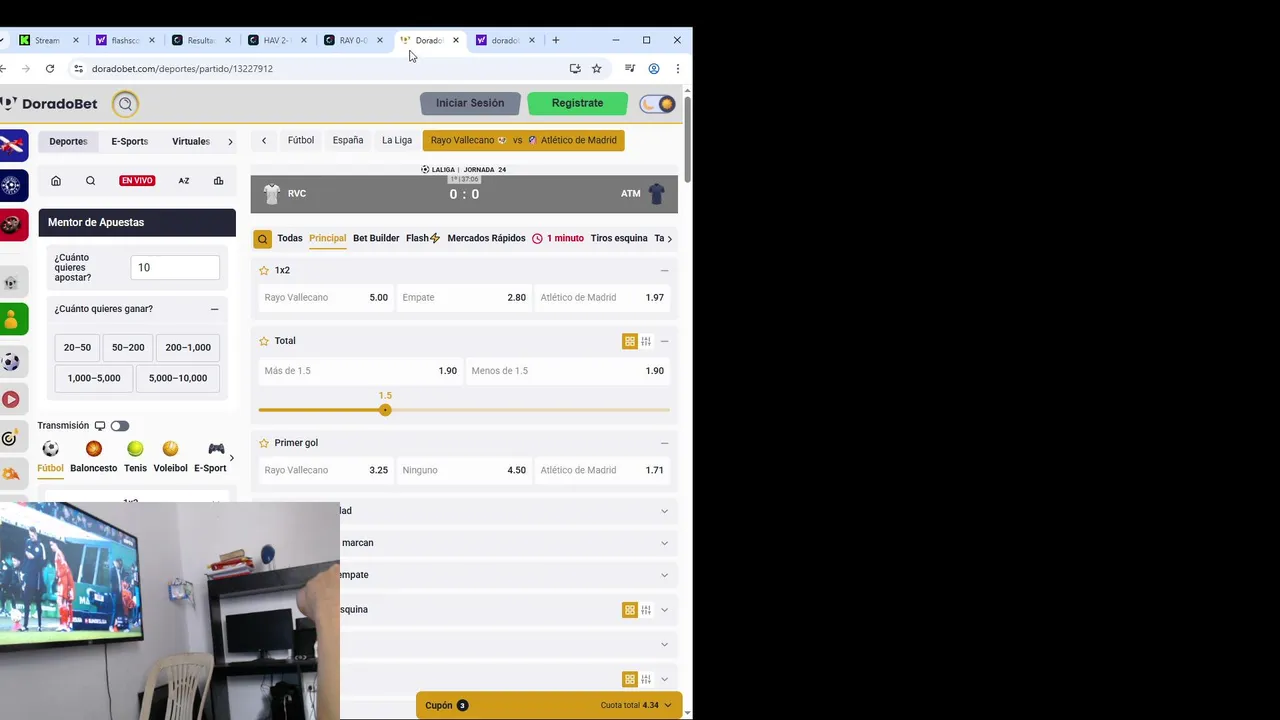1280x720 pixels.
Task: Switch Total market to slider view
Action: pyautogui.click(x=646, y=341)
